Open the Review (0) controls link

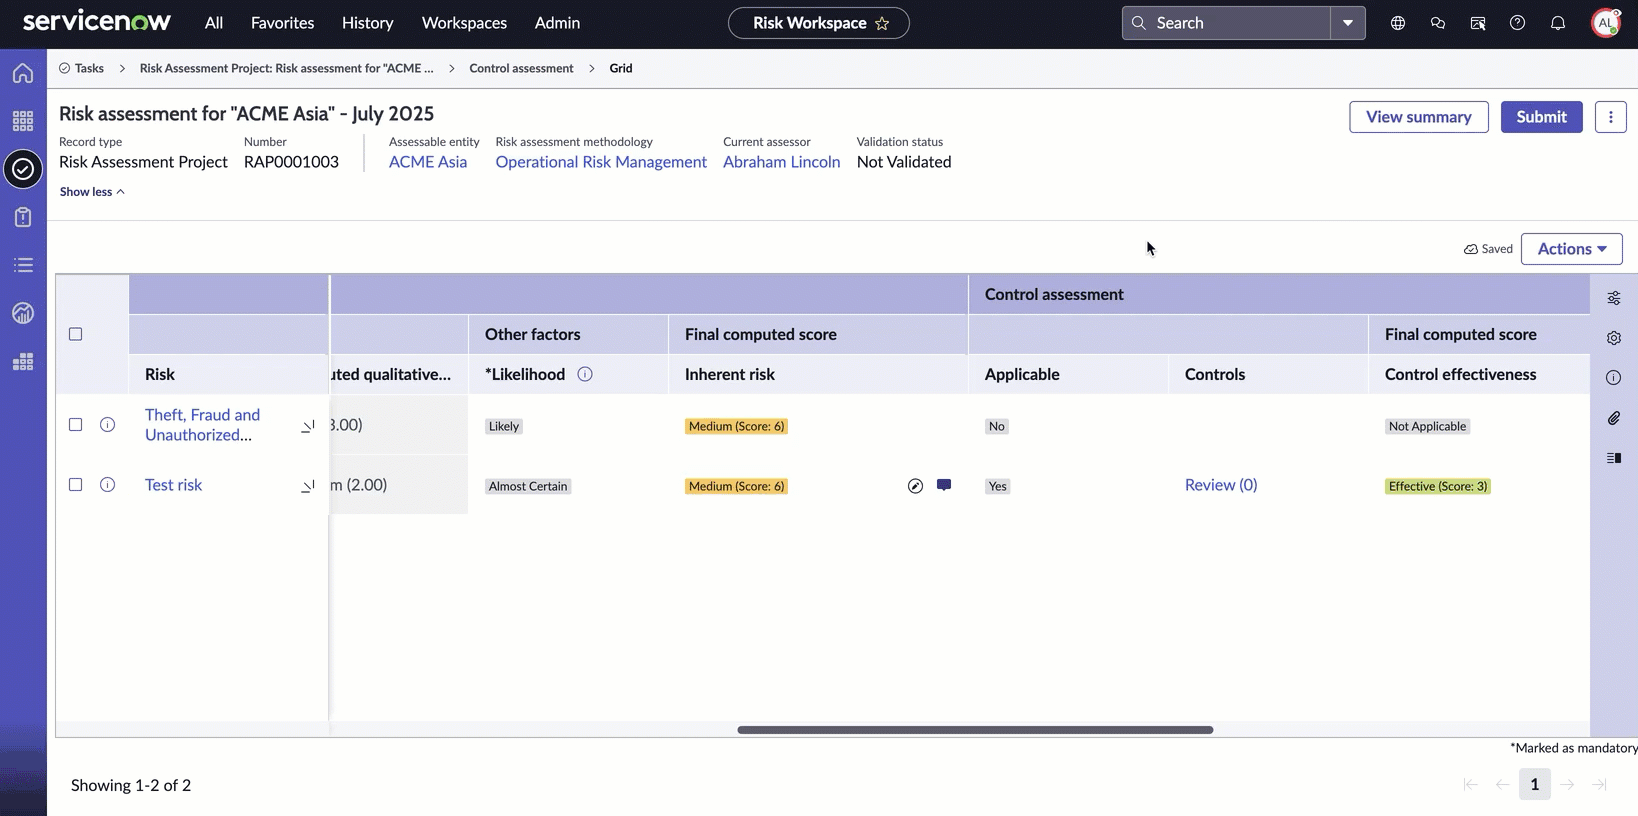1221,485
